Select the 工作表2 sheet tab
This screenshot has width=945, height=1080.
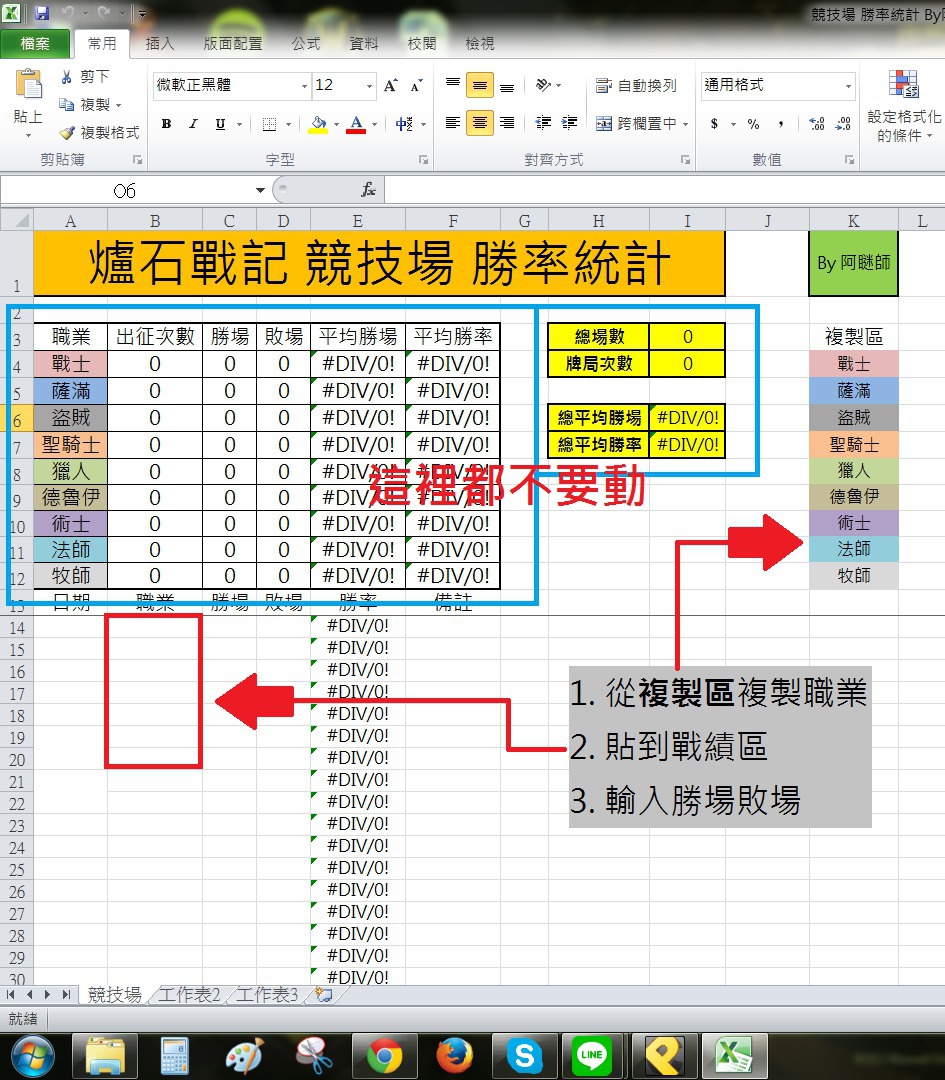189,995
